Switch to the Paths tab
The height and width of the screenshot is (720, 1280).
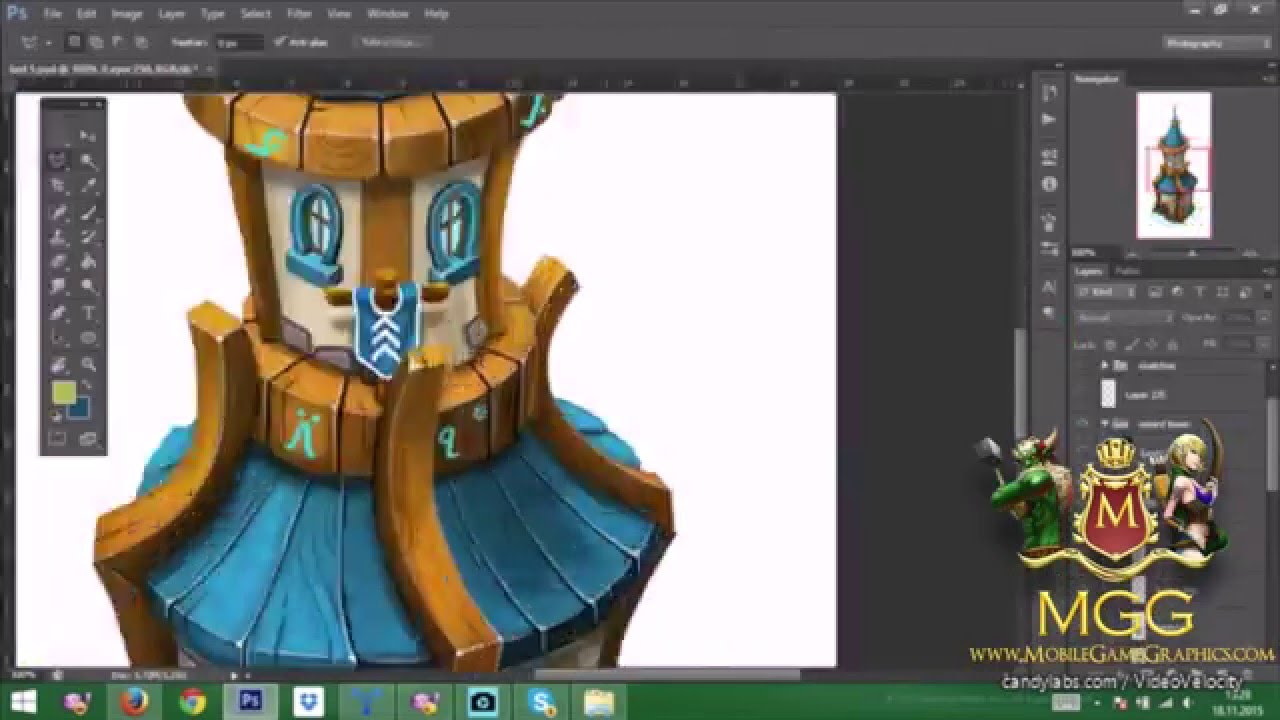pyautogui.click(x=1127, y=271)
